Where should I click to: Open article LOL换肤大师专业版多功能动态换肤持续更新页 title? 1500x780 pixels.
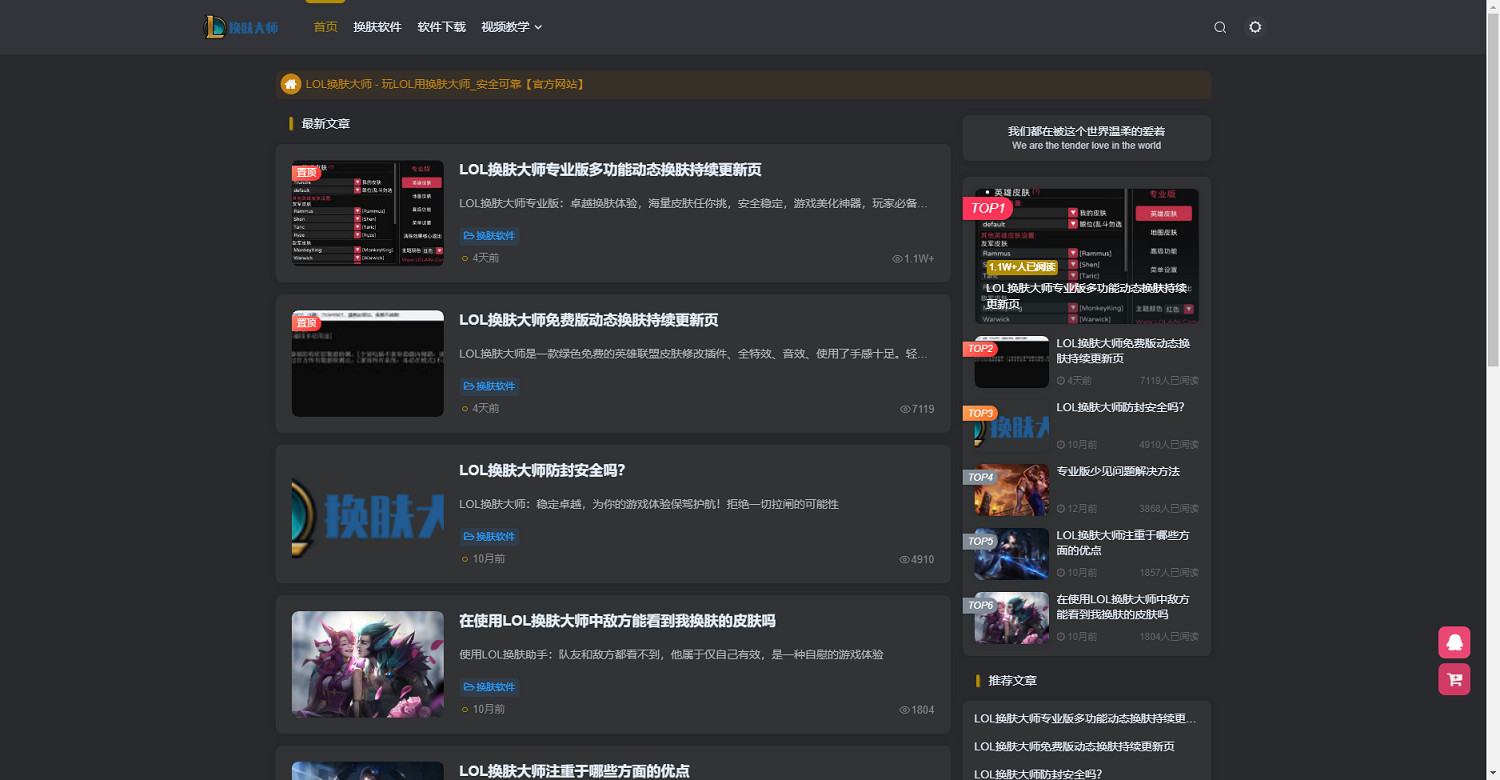point(610,170)
